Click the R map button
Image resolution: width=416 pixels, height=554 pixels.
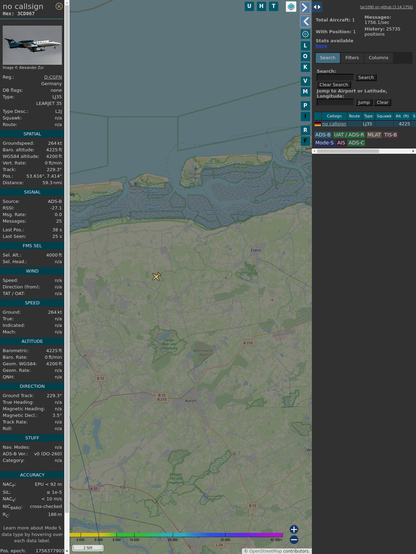(305, 130)
